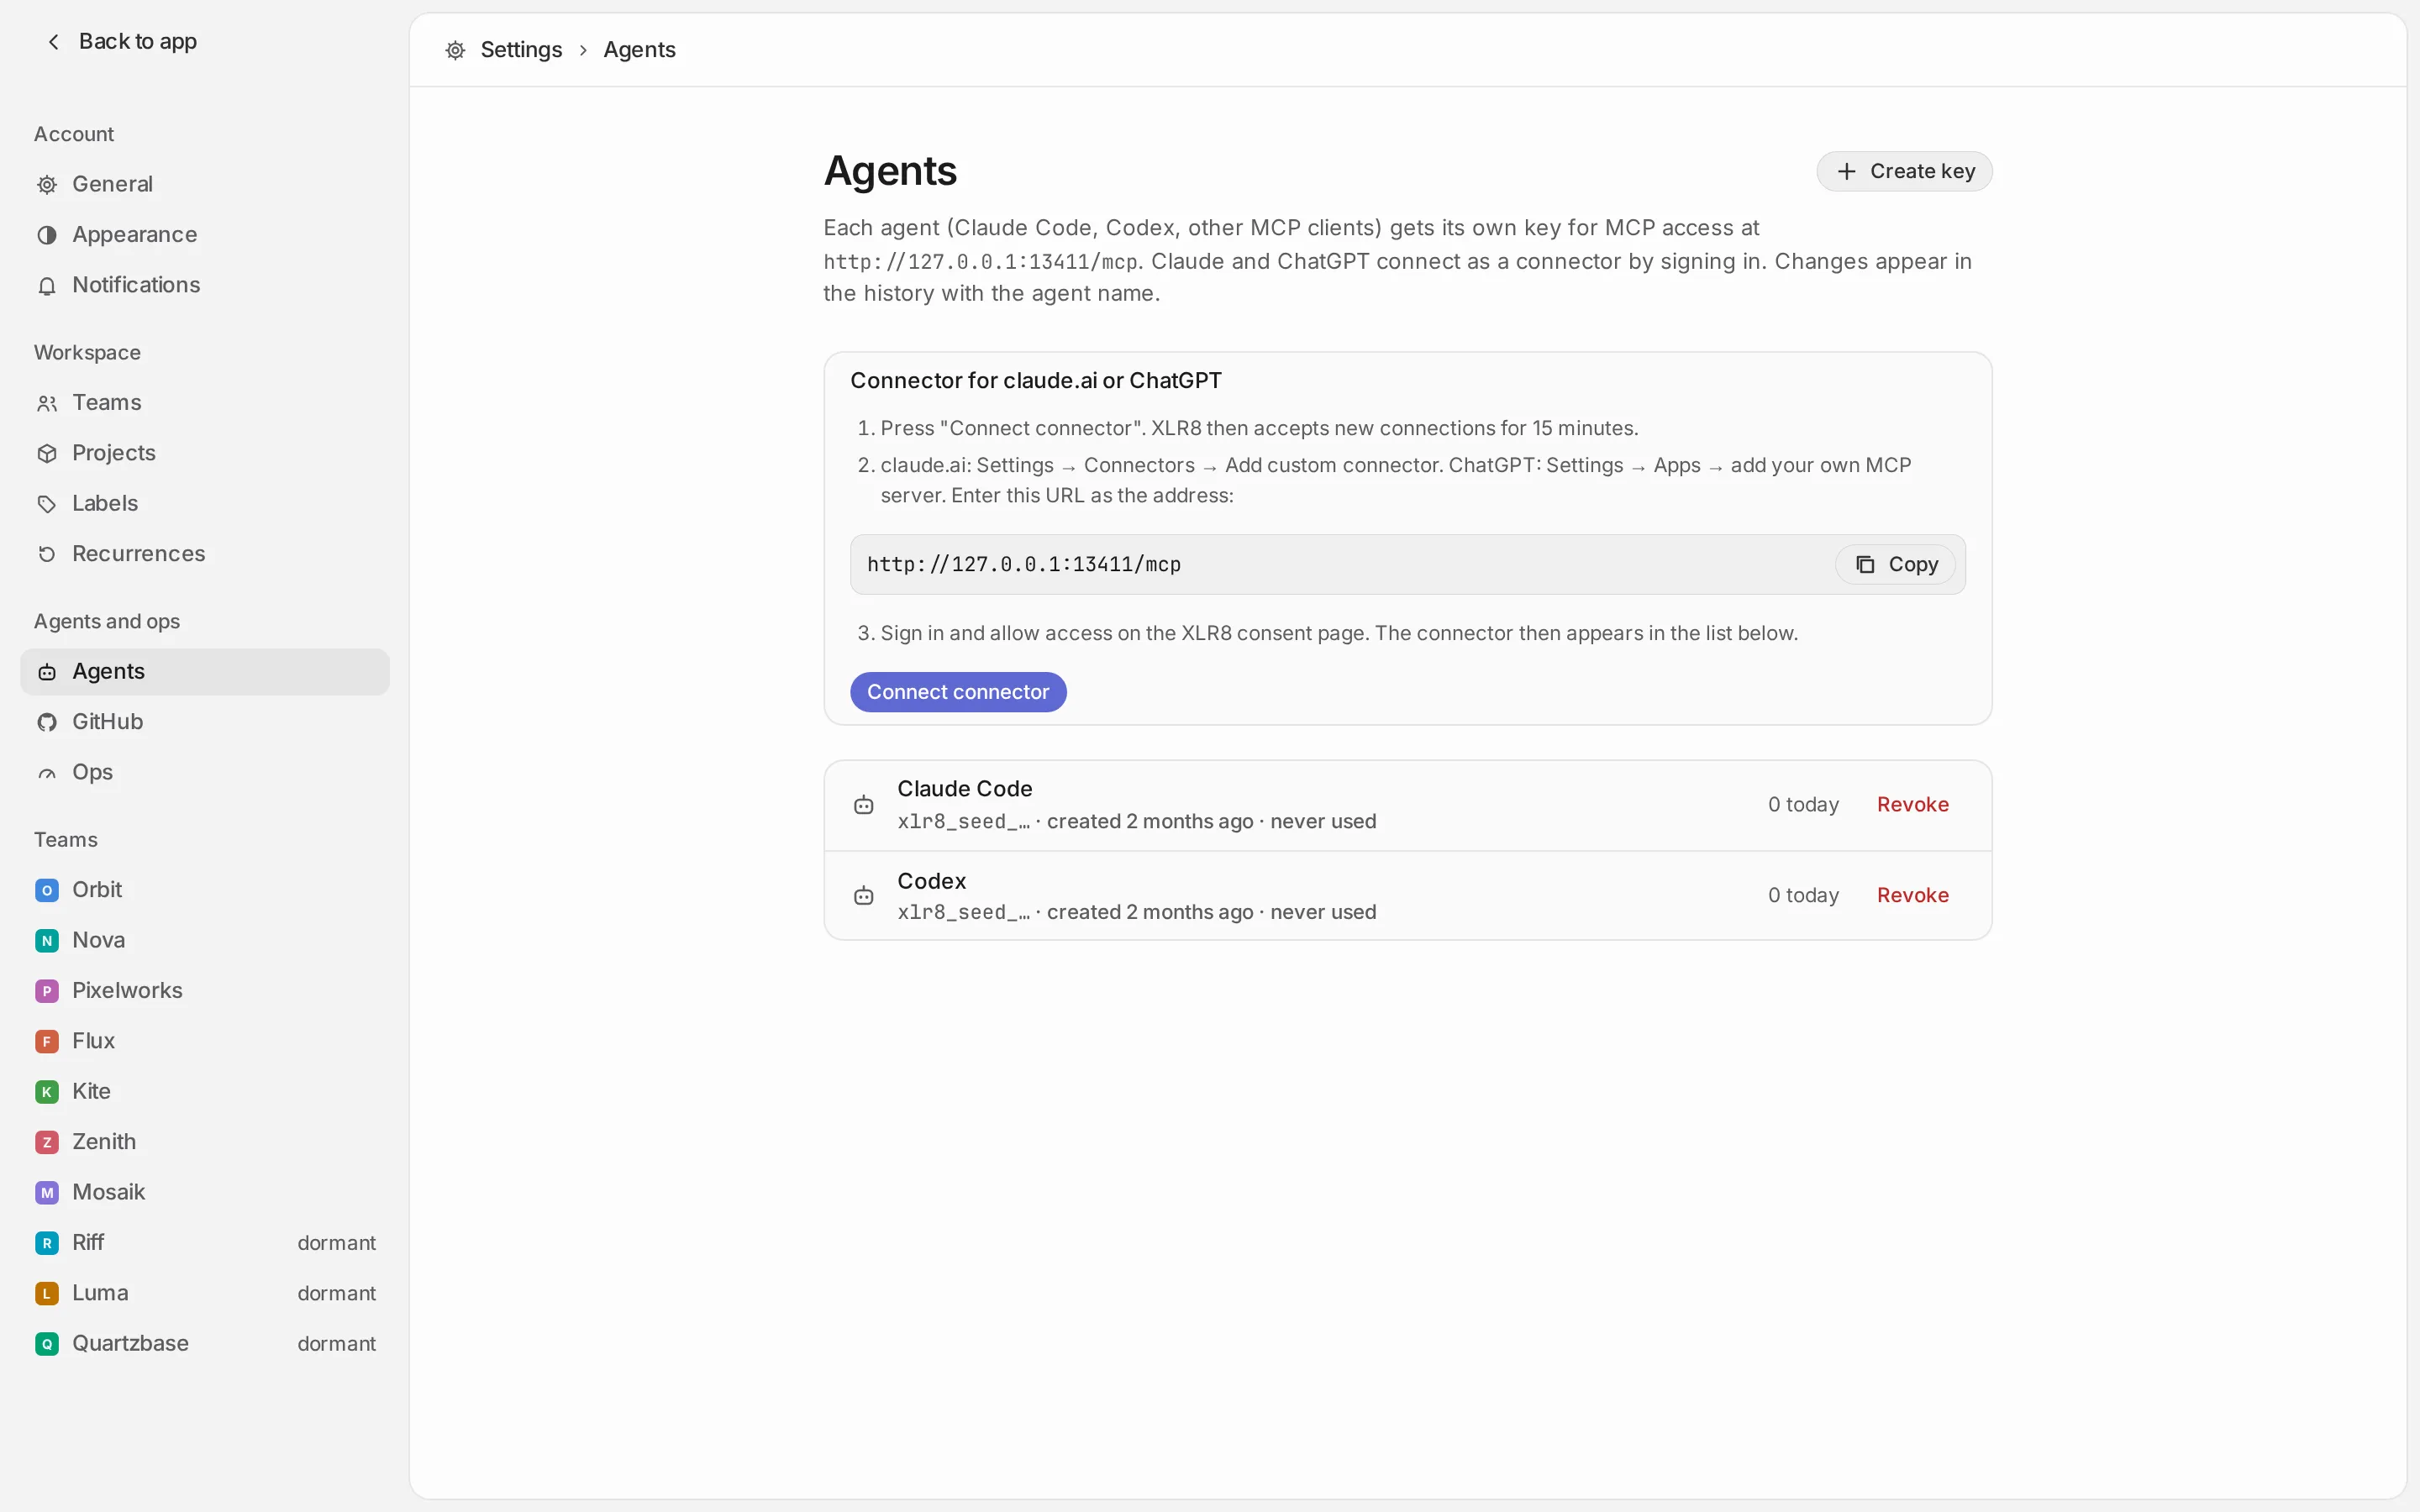The width and height of the screenshot is (2420, 1512).
Task: Click the plus icon in Create key
Action: coord(1846,171)
